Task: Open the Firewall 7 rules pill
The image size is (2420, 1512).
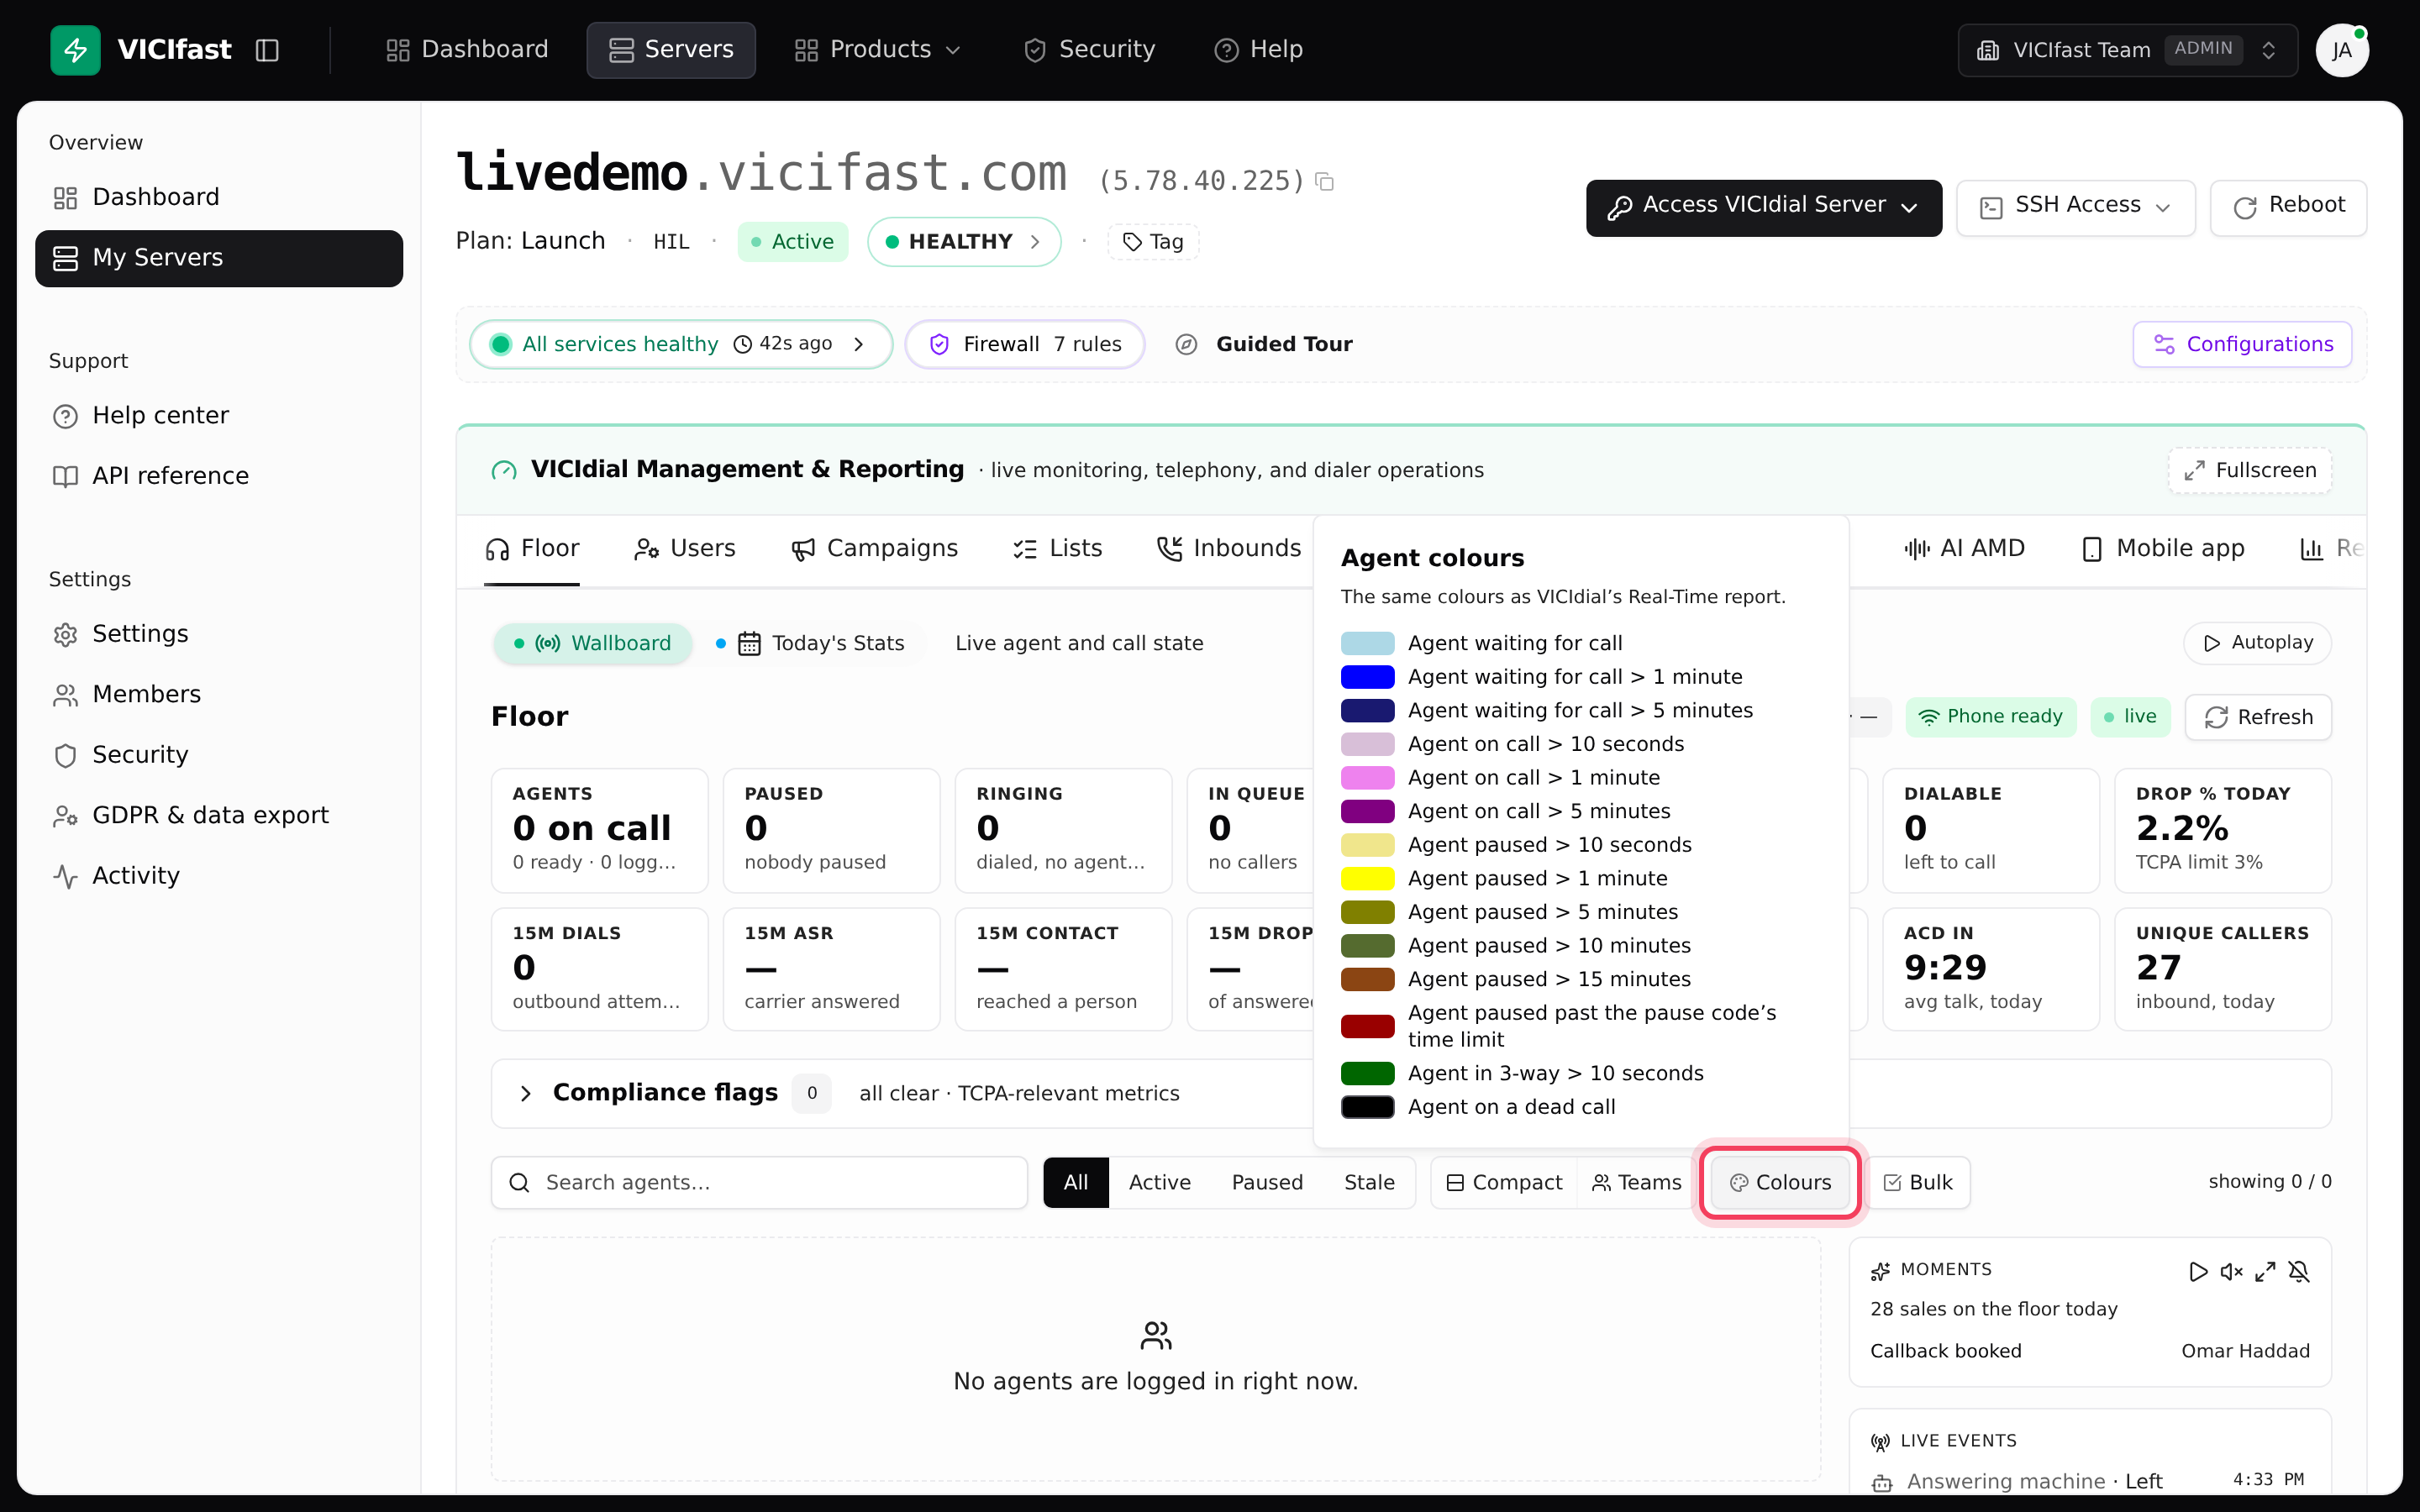Action: tap(1025, 344)
